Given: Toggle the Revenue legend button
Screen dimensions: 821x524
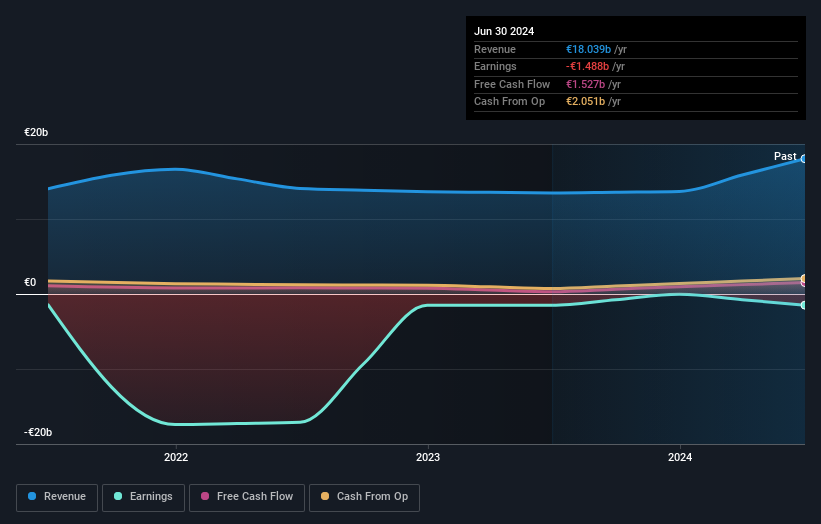Looking at the screenshot, I should pos(57,497).
